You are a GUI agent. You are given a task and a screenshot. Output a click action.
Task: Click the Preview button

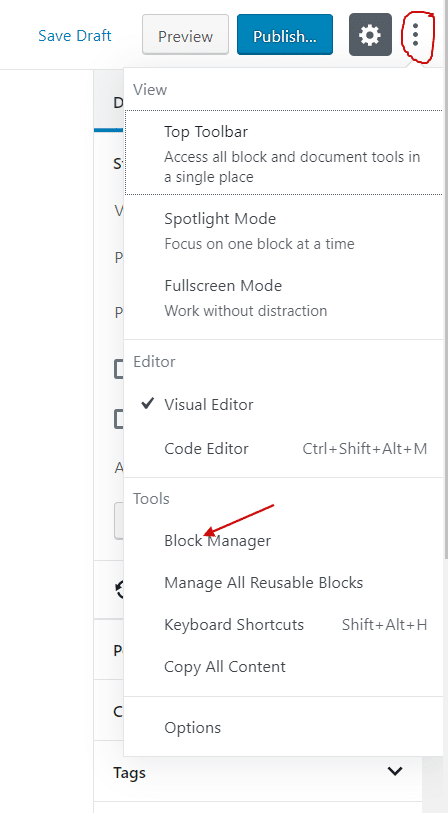[186, 35]
